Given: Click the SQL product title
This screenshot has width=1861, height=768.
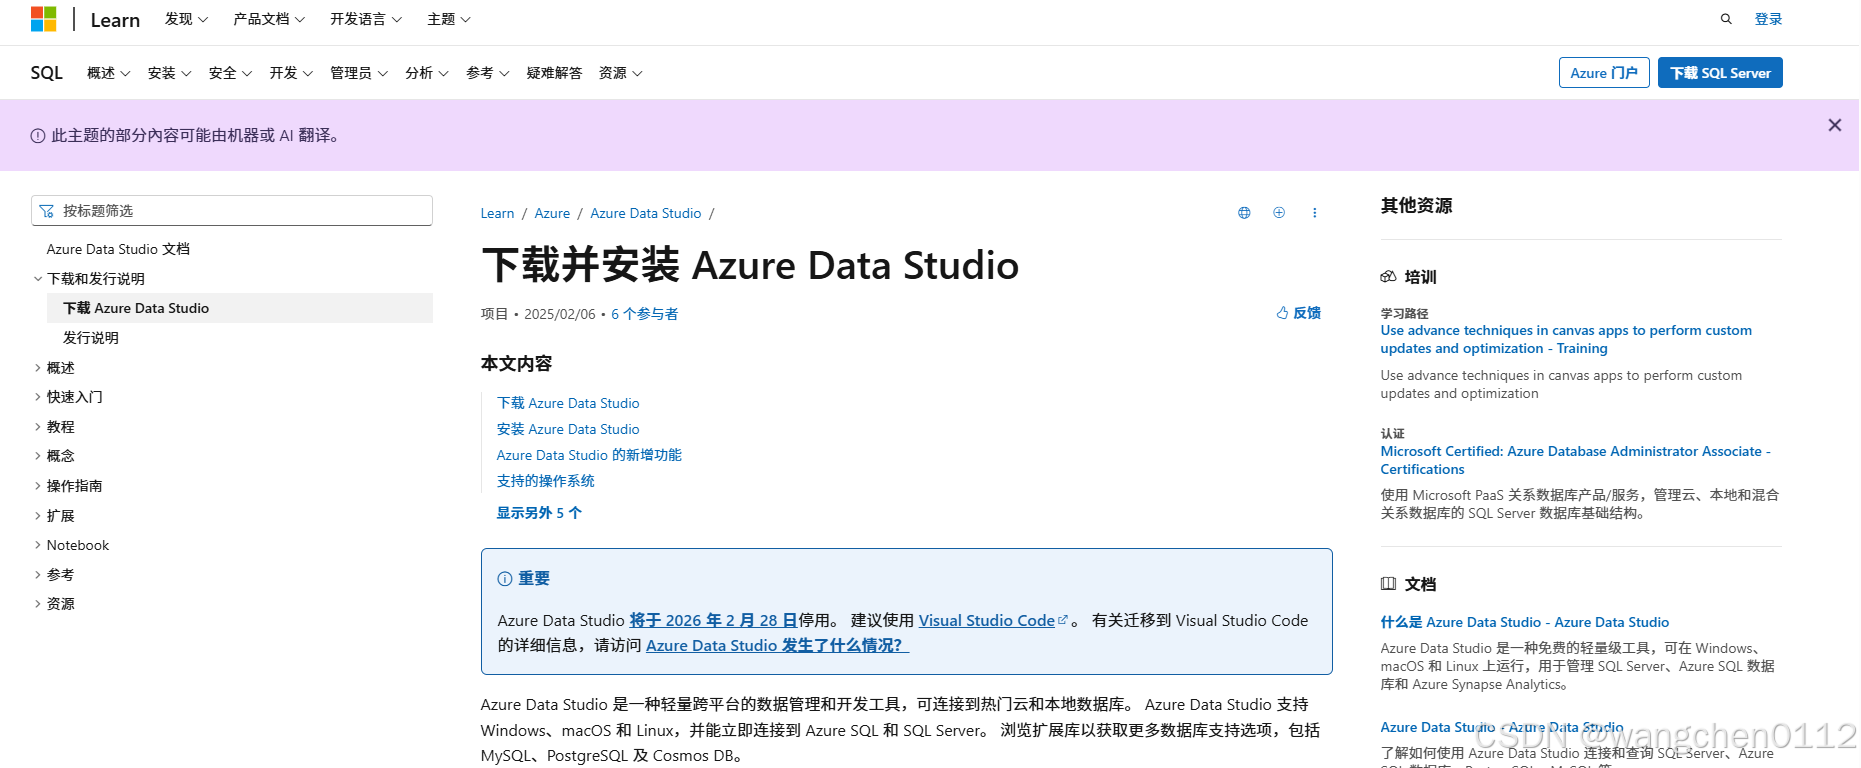Looking at the screenshot, I should pyautogui.click(x=47, y=73).
